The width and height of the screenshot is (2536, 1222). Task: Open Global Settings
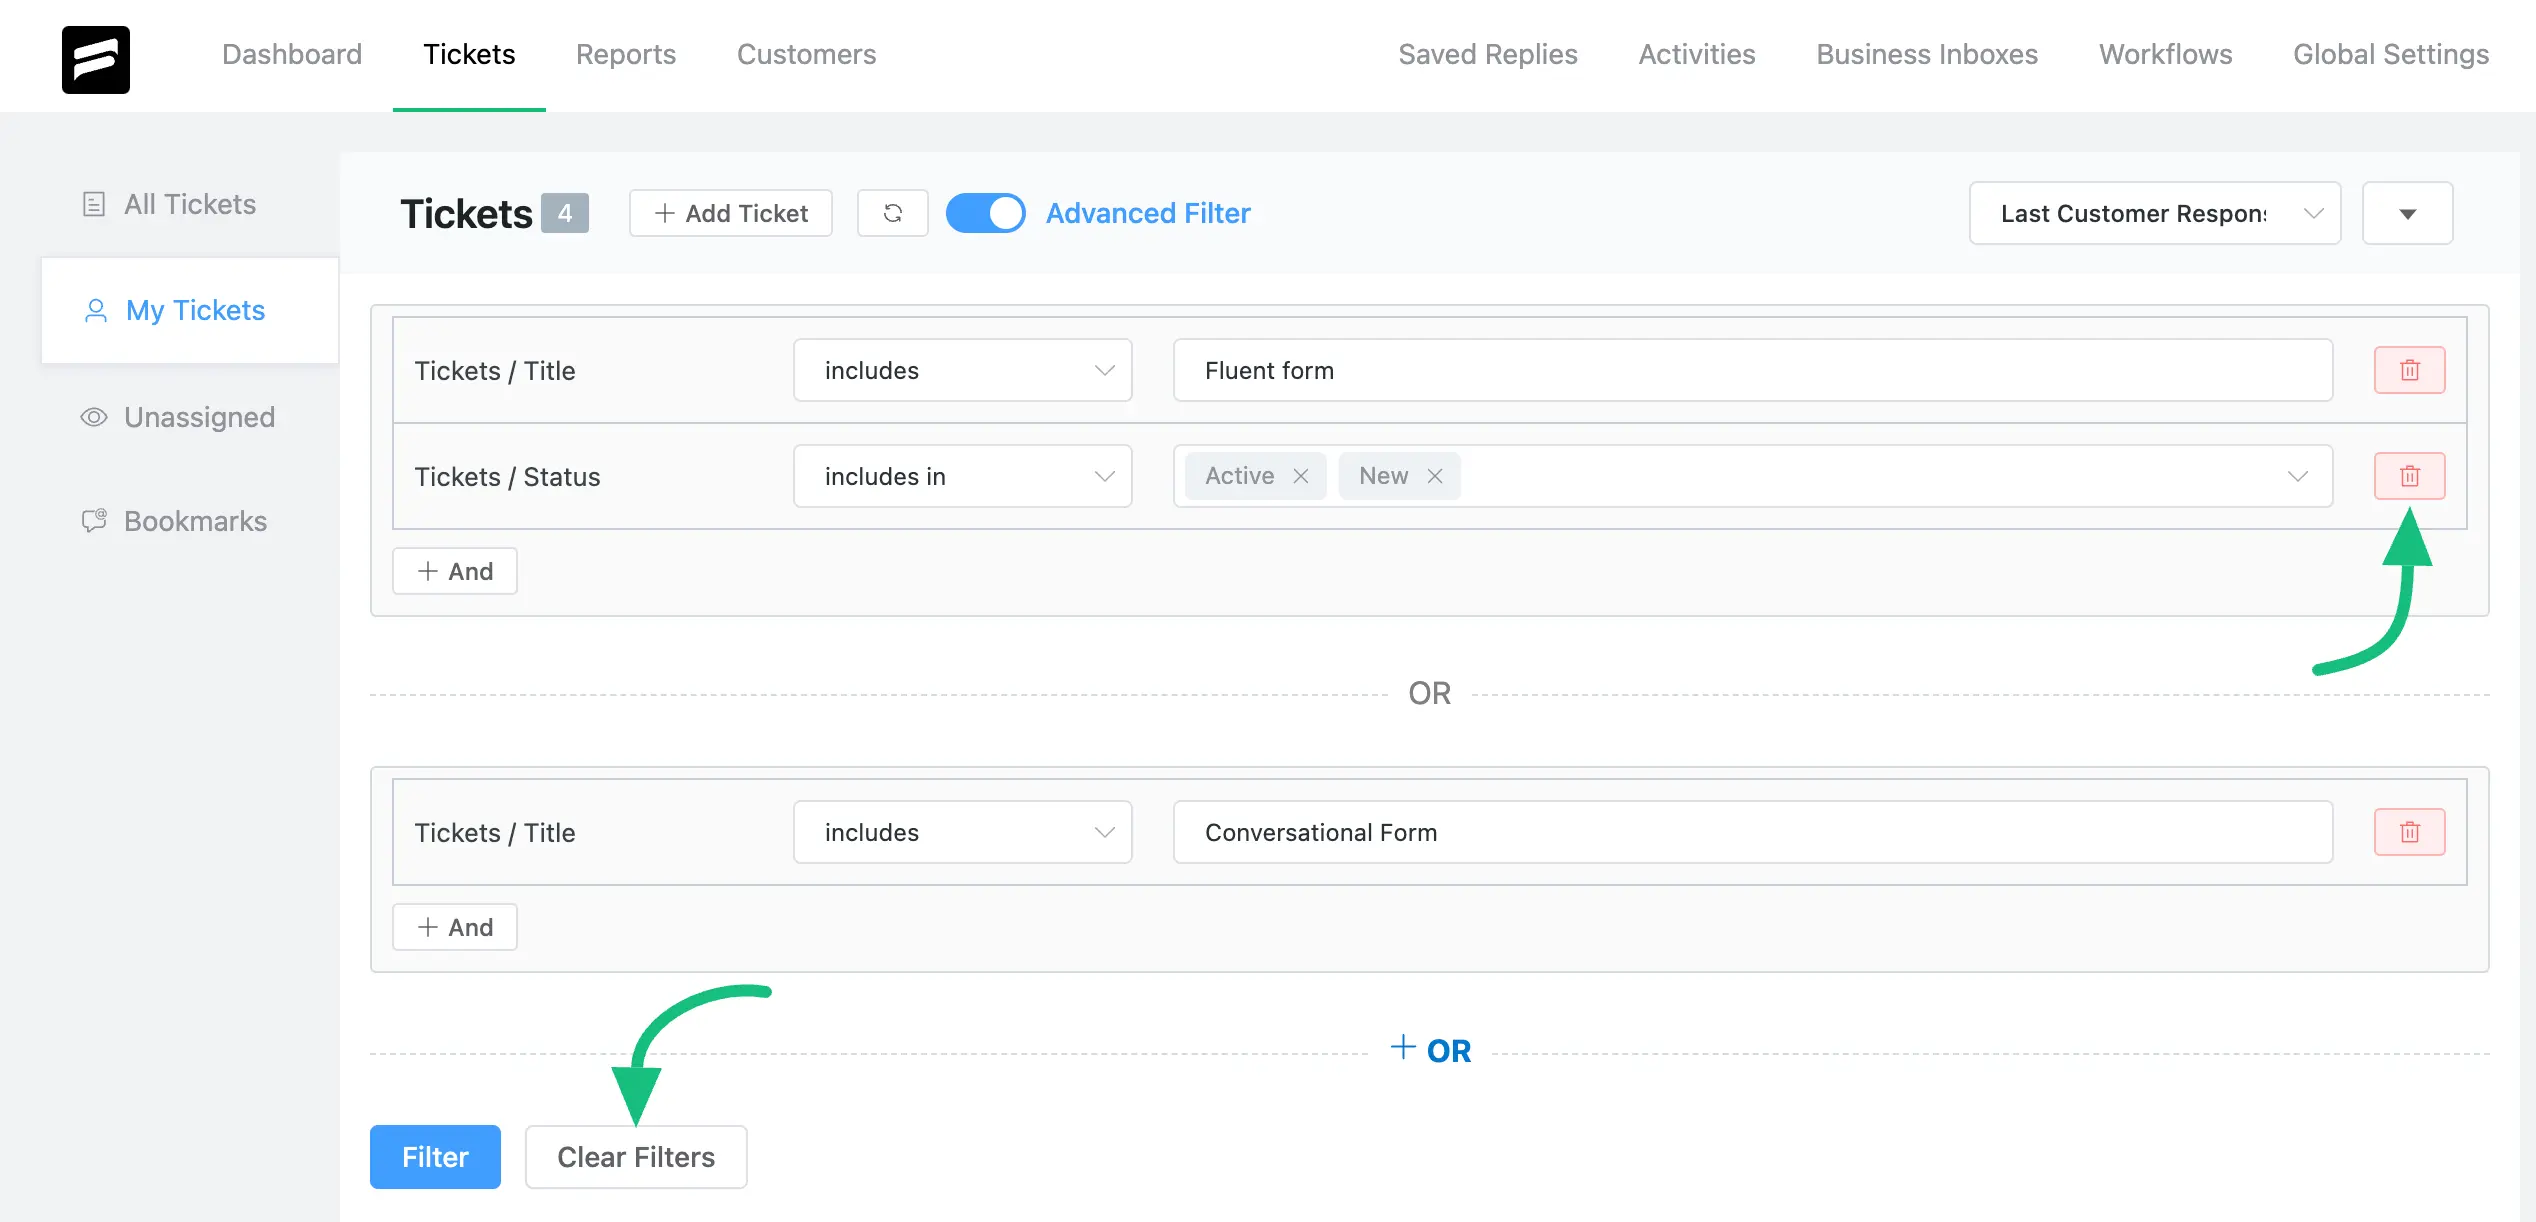pyautogui.click(x=2391, y=54)
